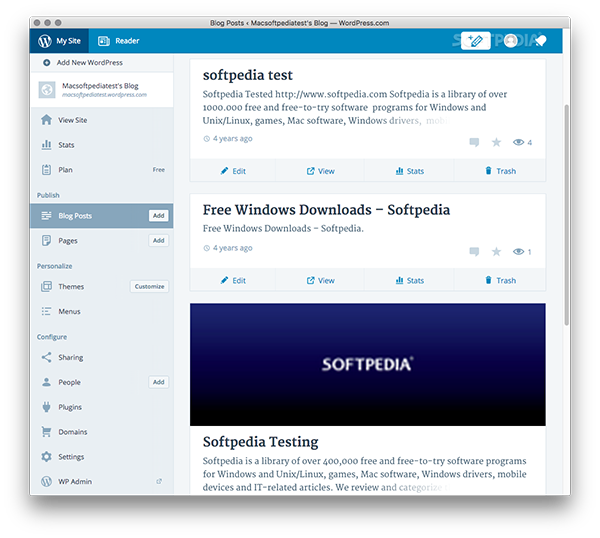Screen dimensions: 600x538
Task: Click the WP Admin WordPress icon
Action: 46,481
